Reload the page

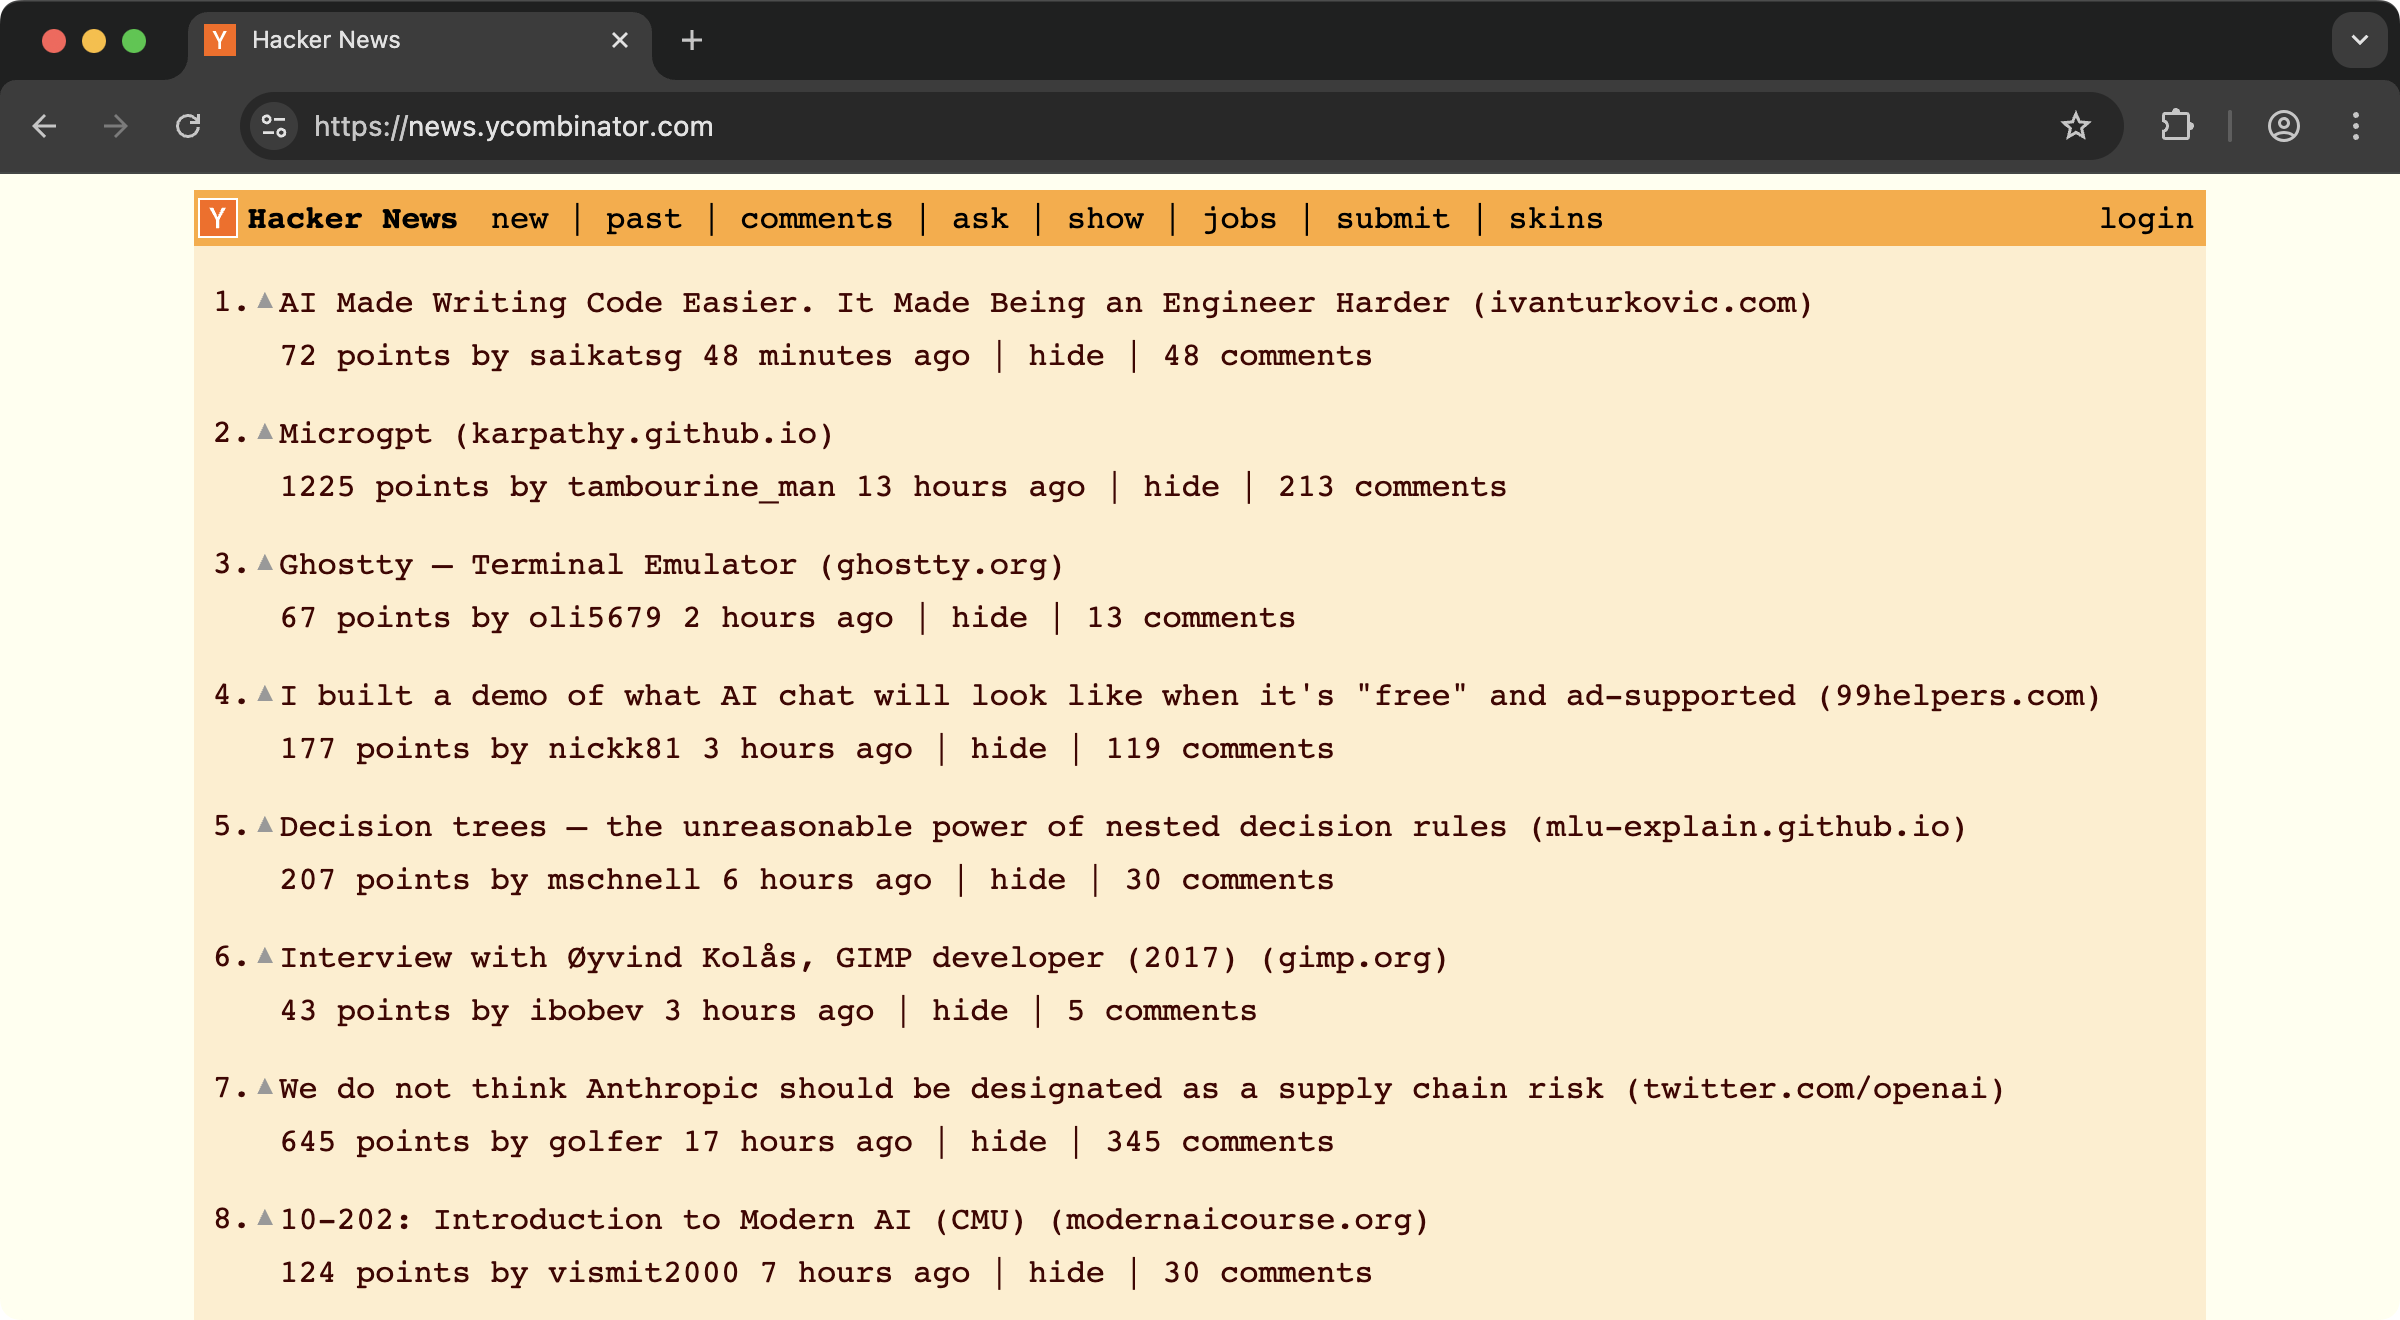click(x=188, y=126)
